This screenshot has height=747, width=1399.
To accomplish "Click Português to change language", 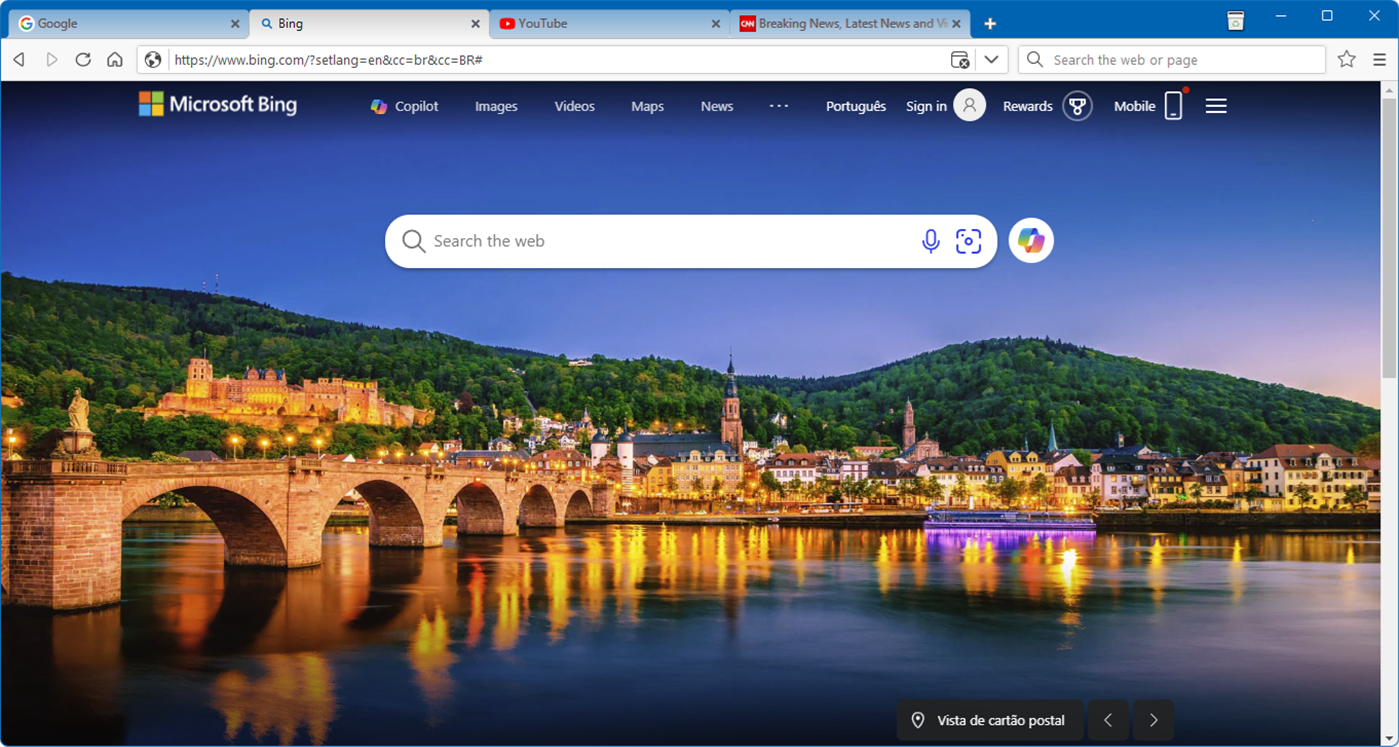I will point(855,105).
